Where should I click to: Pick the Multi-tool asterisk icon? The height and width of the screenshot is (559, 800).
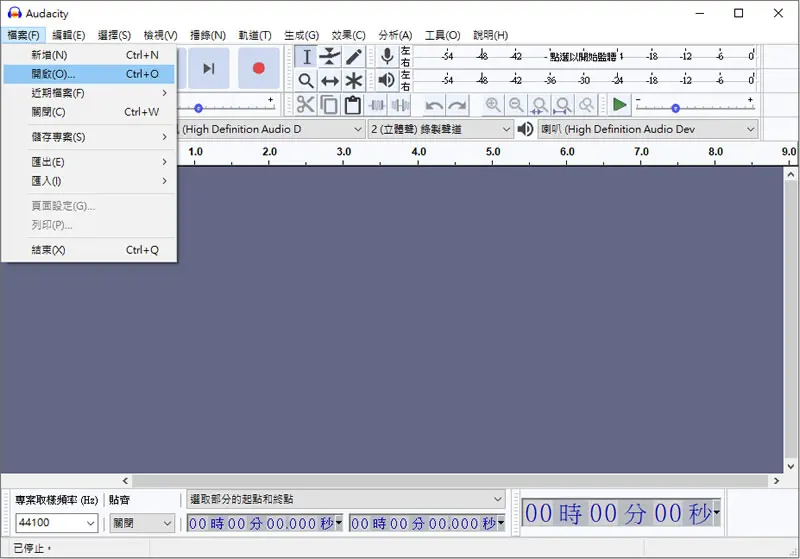[x=354, y=81]
